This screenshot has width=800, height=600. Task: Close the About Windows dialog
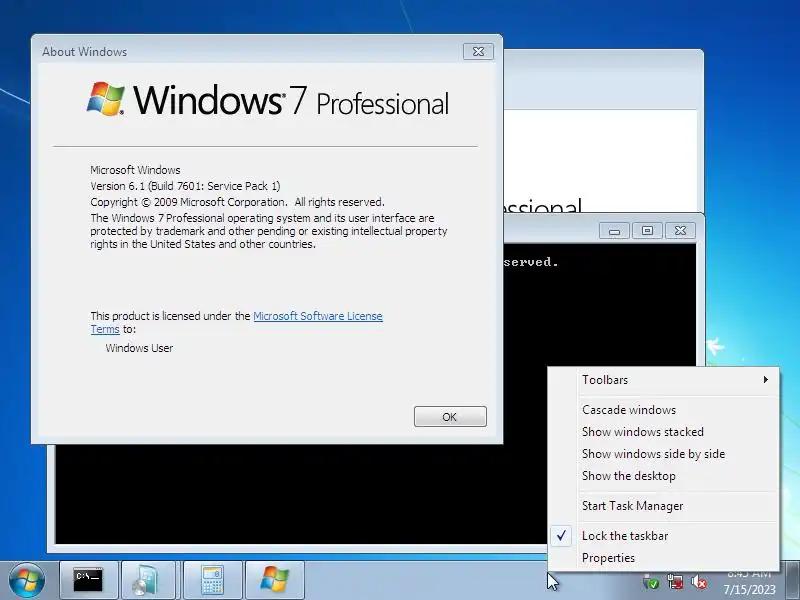(x=478, y=52)
